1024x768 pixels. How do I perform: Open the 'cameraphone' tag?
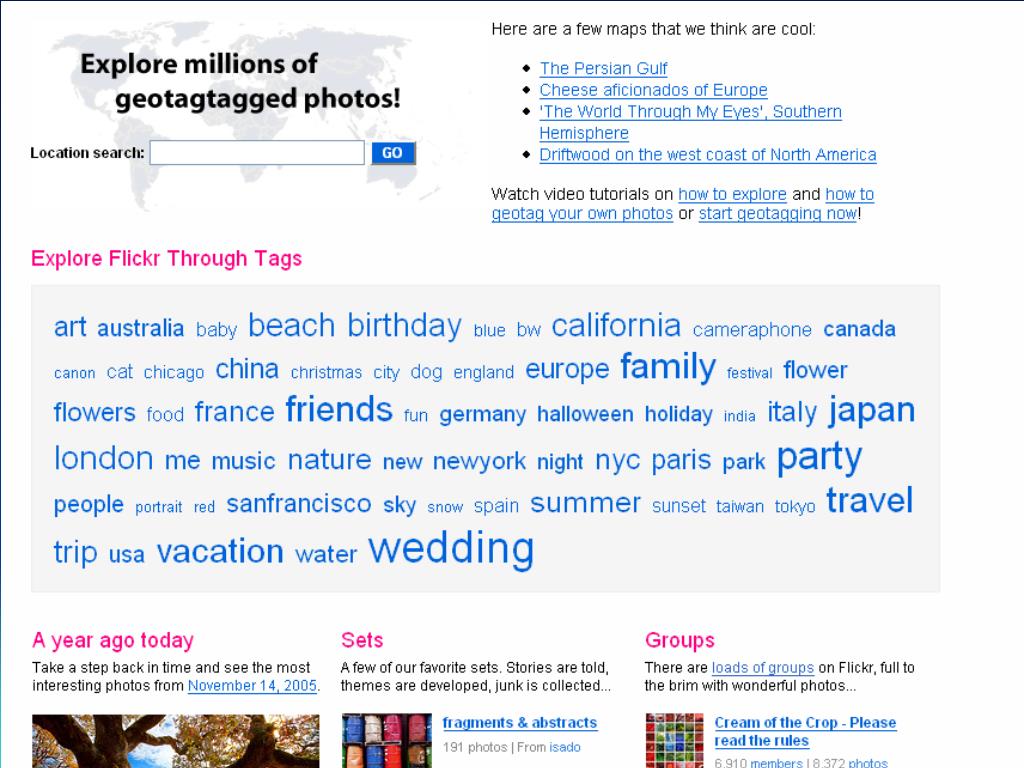(752, 330)
